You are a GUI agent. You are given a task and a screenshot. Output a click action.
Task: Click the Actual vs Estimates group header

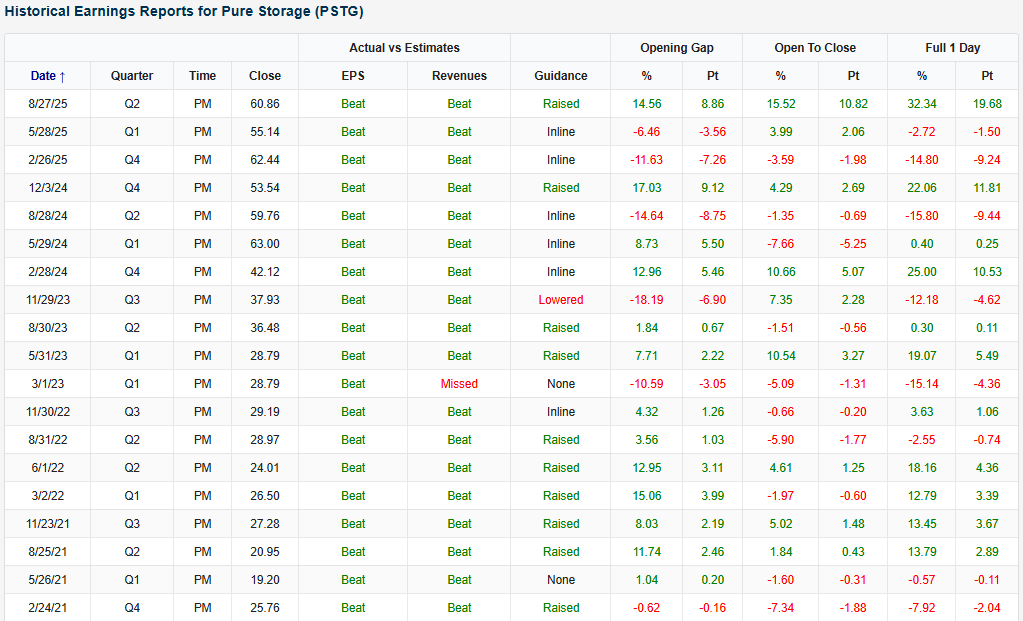pyautogui.click(x=404, y=48)
